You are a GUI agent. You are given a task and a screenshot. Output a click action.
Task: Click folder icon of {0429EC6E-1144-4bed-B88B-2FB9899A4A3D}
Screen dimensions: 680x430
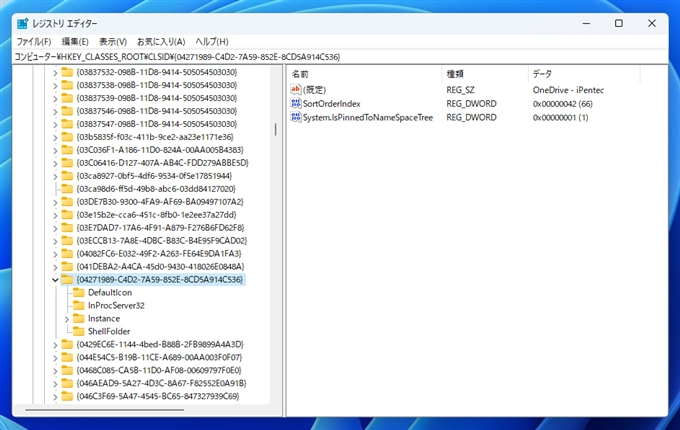[x=67, y=345]
